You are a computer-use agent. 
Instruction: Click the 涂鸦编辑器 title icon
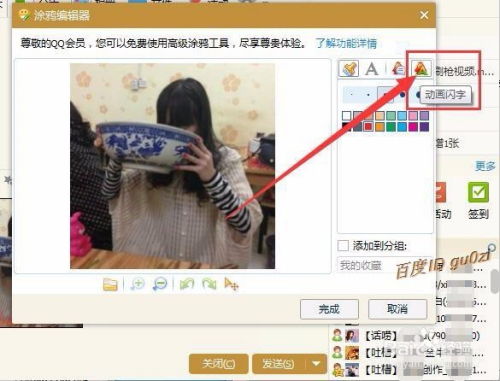tap(24, 15)
